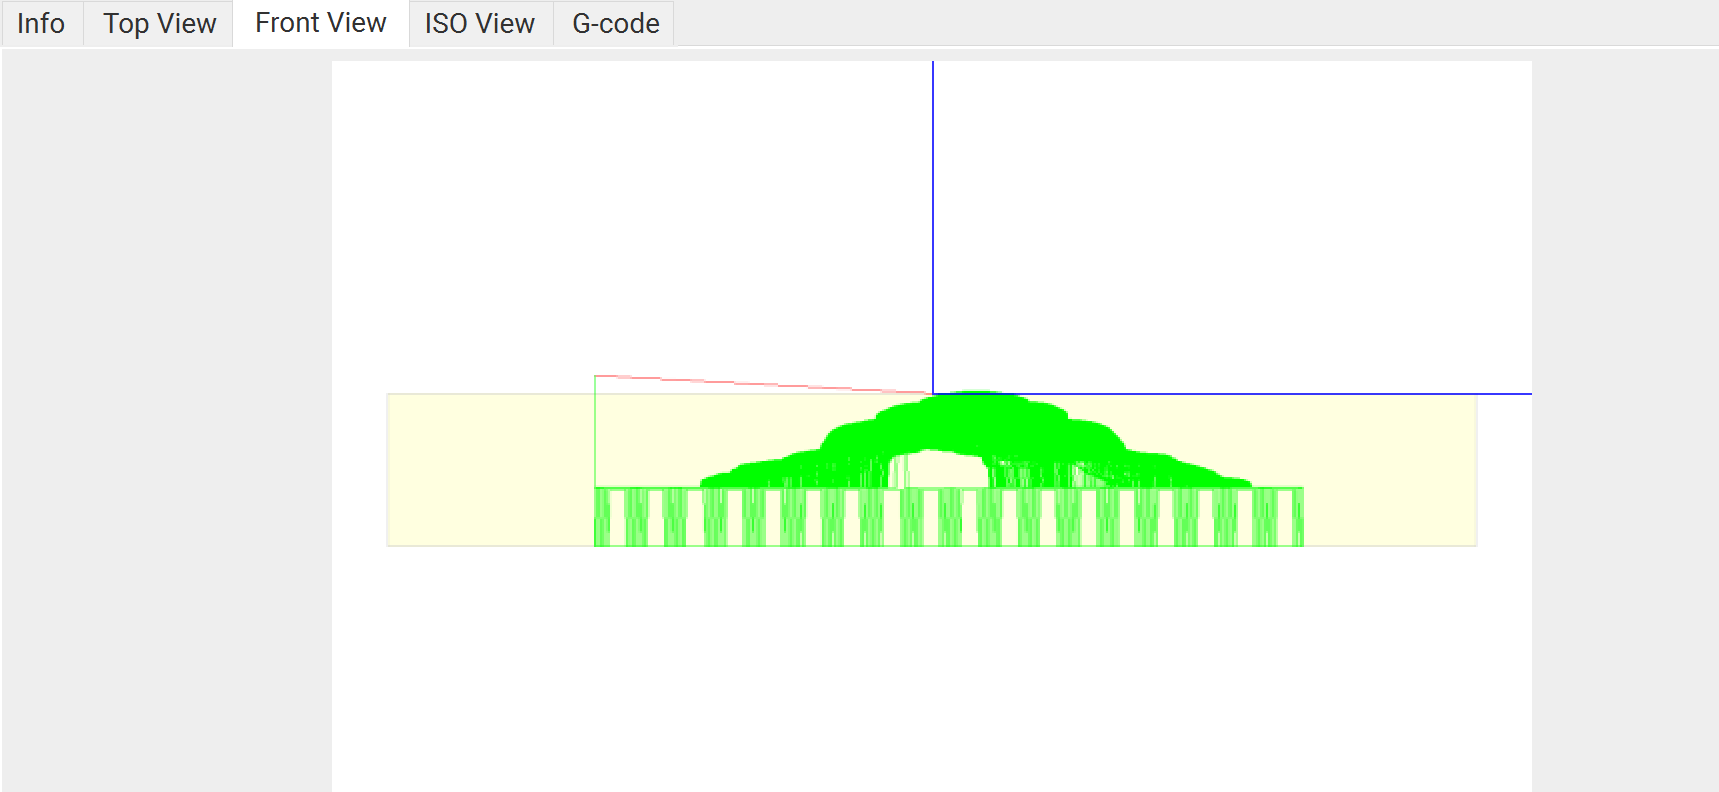Click the white arch opening under the dome

pyautogui.click(x=945, y=470)
